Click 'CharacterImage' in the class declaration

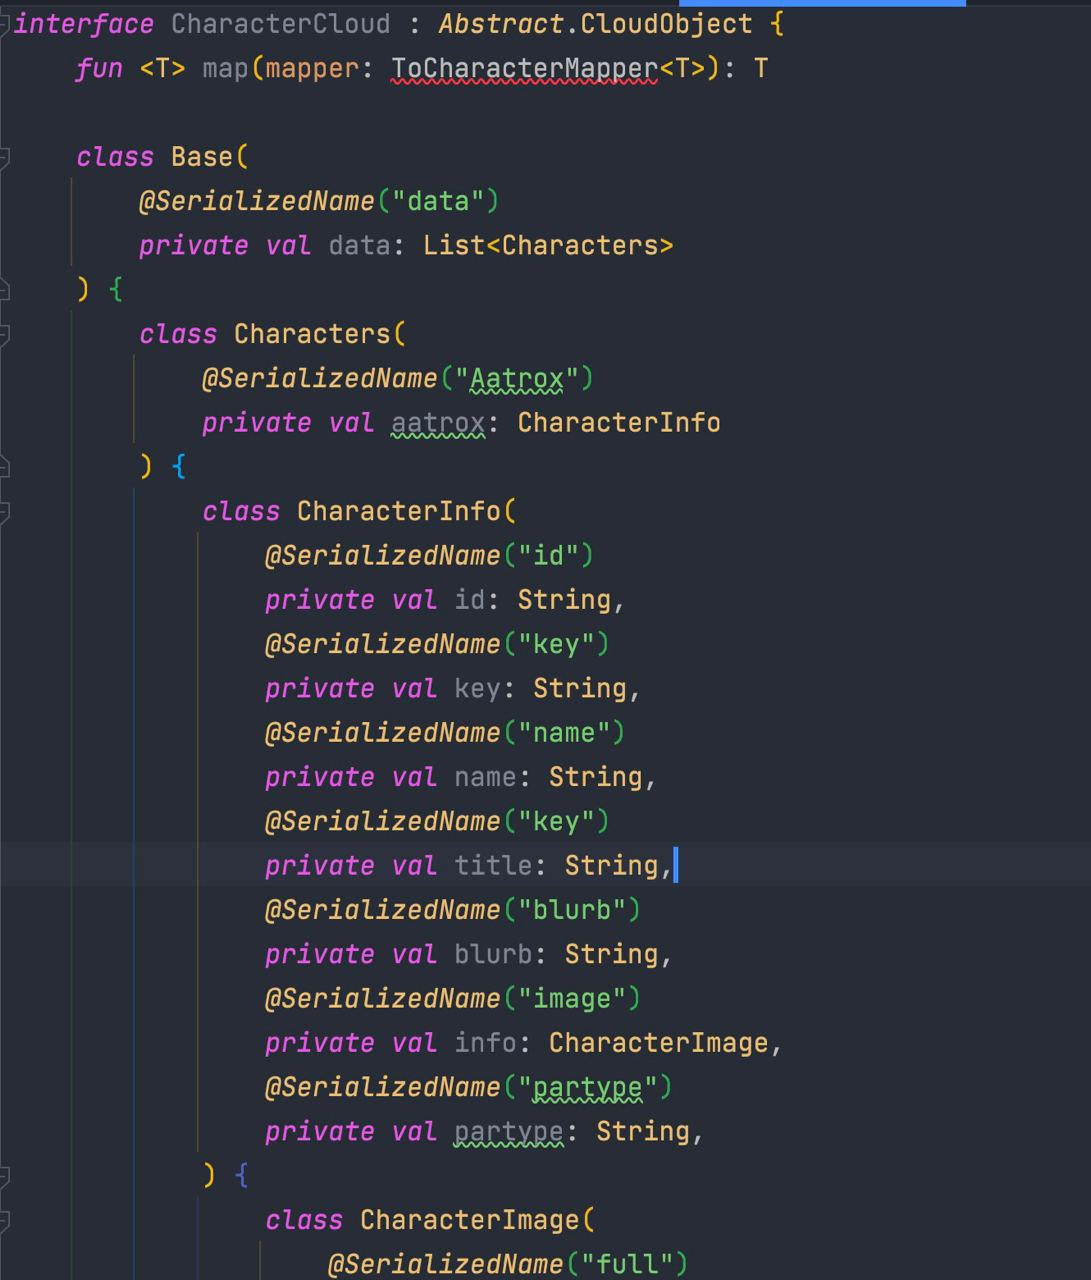[469, 1220]
